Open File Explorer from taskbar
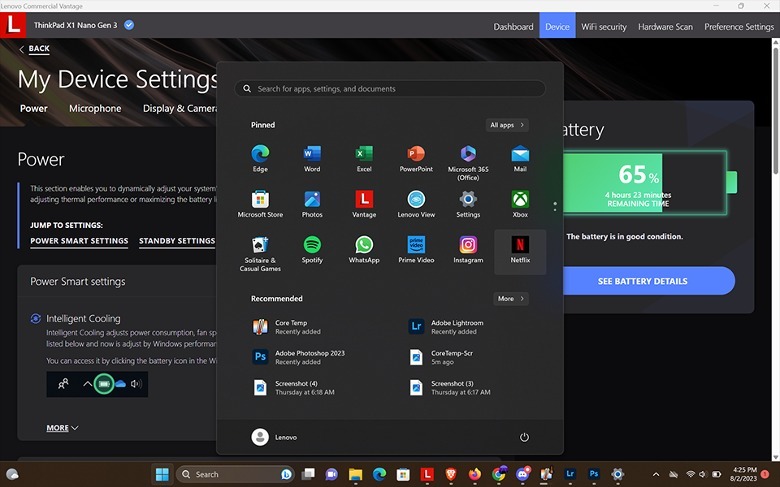 (x=355, y=474)
